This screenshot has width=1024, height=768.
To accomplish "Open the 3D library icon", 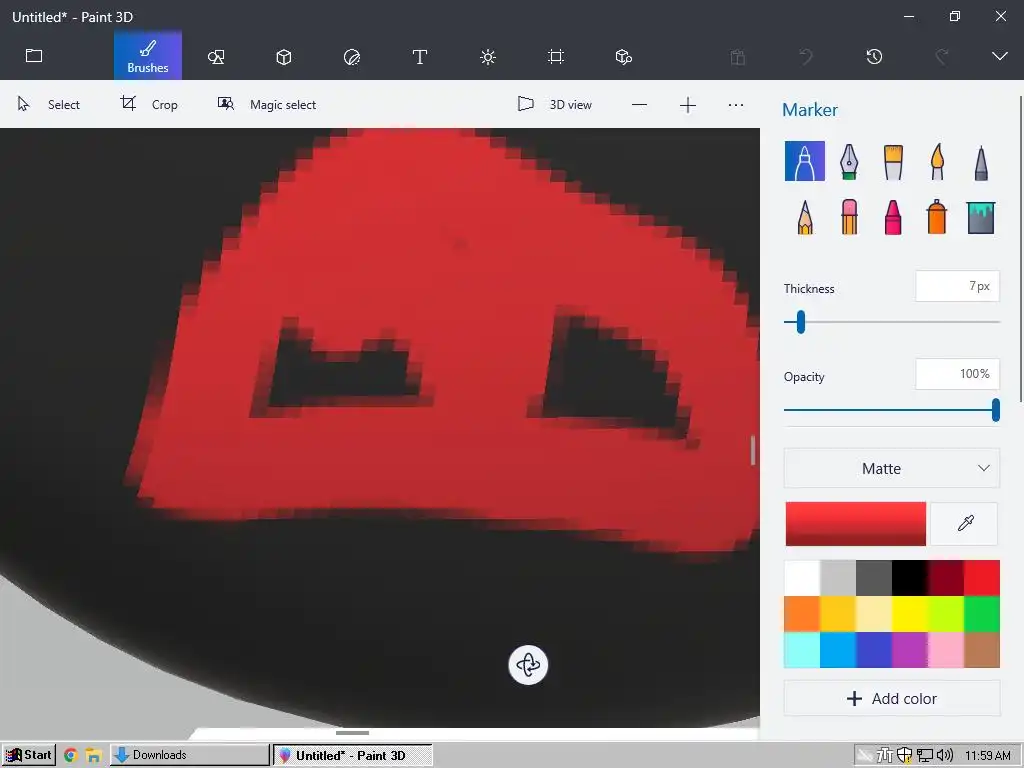I will (x=624, y=57).
